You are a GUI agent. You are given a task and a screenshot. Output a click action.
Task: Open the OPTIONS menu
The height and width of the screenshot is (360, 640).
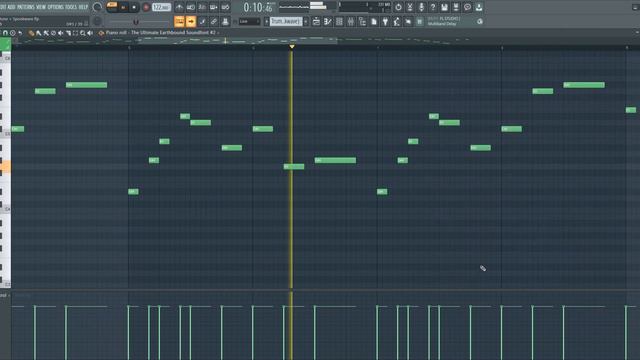click(x=56, y=7)
